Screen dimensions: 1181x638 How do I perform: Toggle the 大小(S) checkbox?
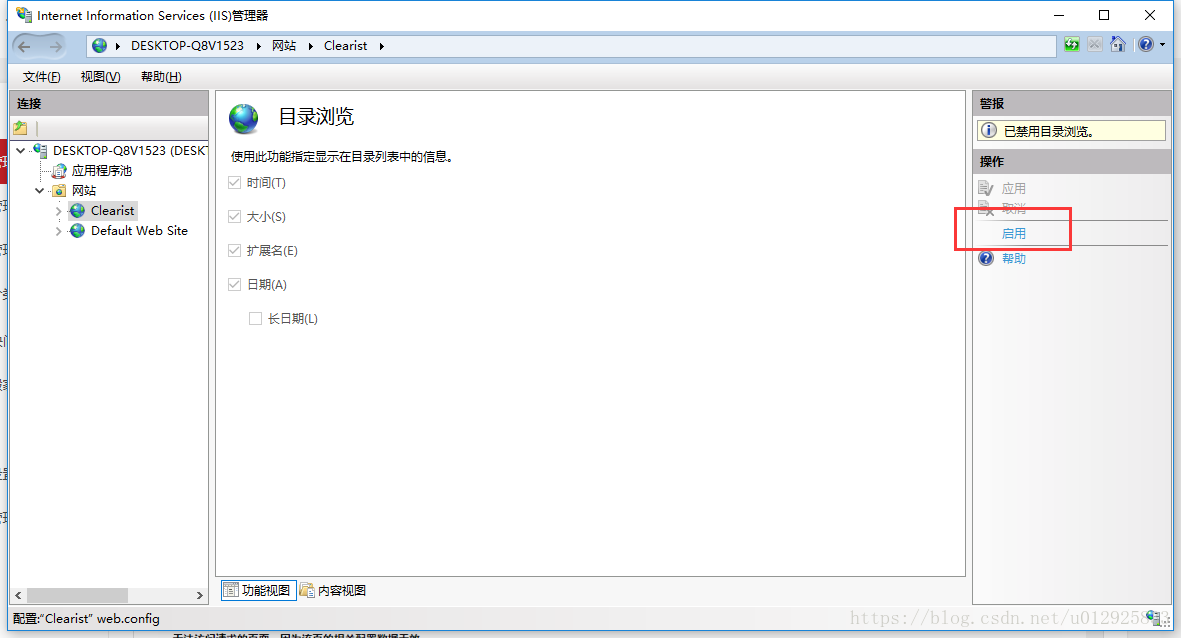click(233, 216)
